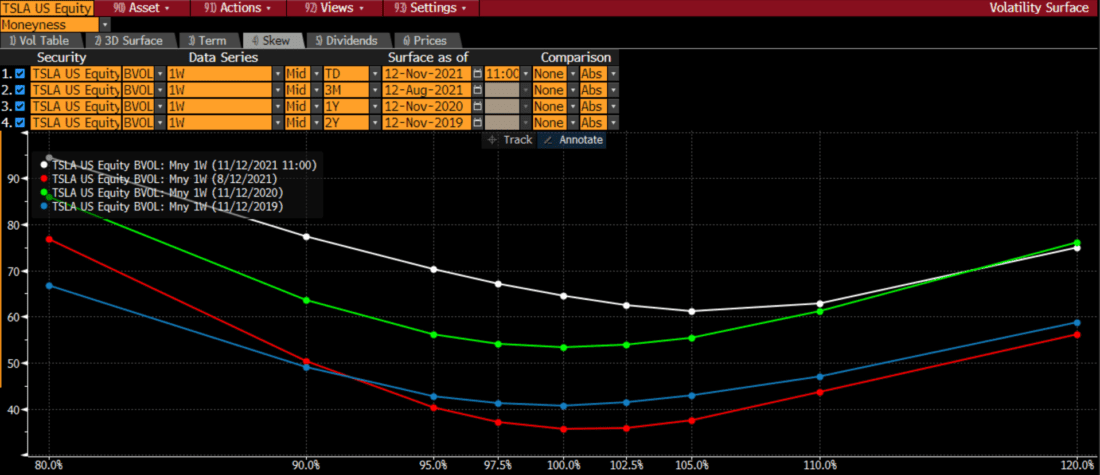Click the Security column header

(x=62, y=58)
